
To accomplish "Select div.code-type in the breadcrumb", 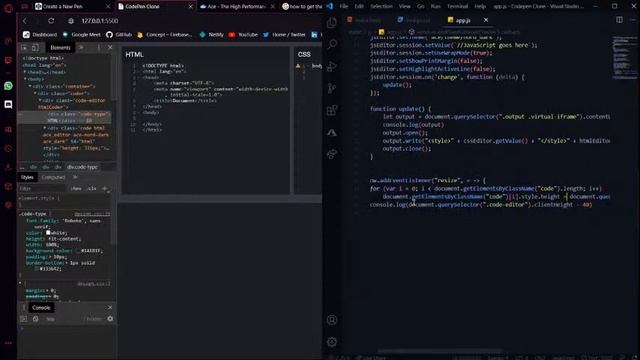I will click(82, 167).
